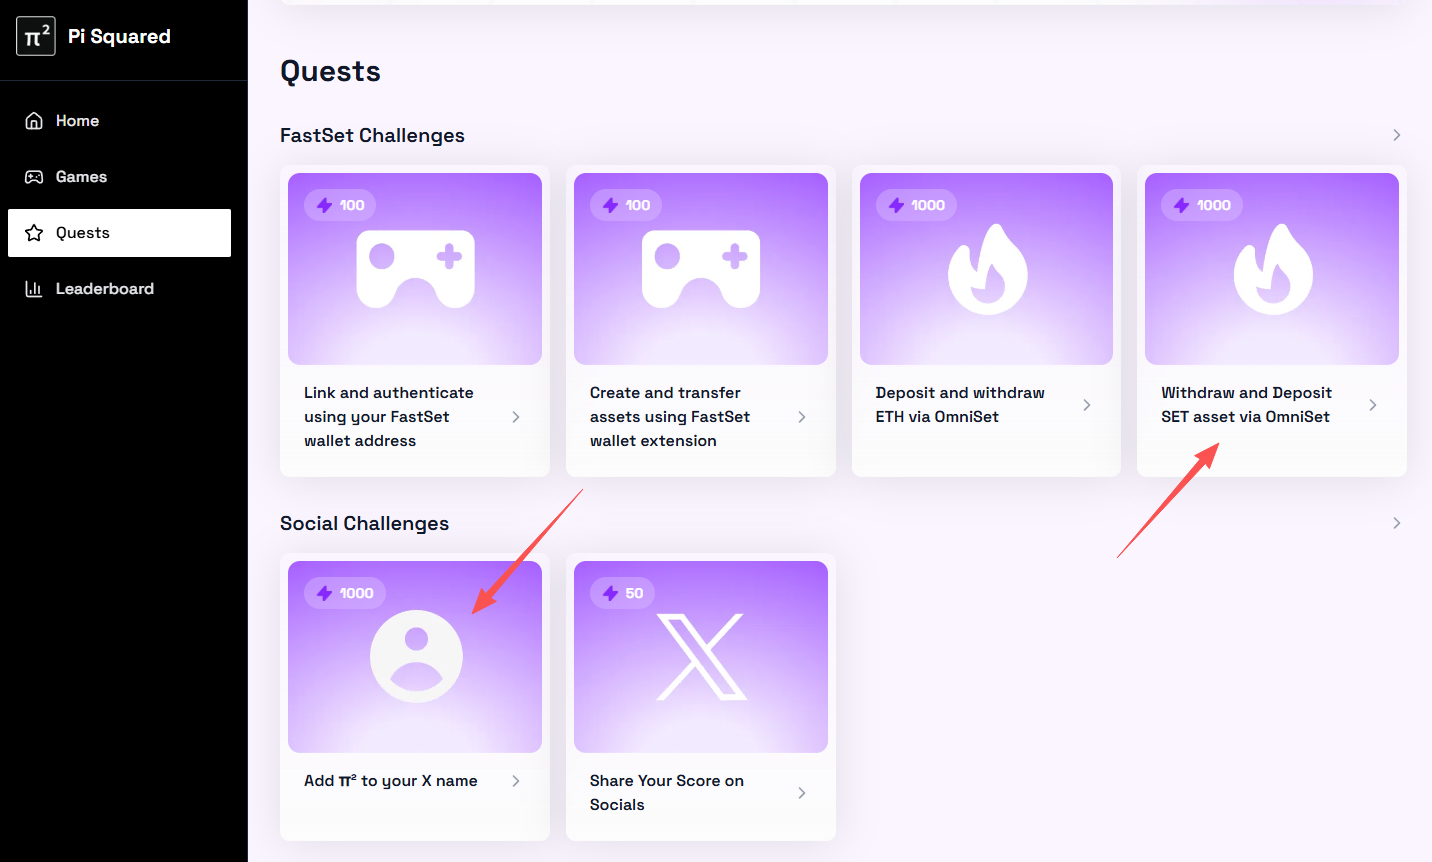Screen dimensions: 1432x862
Task: Select the Home icon in the sidebar
Action: [x=34, y=120]
